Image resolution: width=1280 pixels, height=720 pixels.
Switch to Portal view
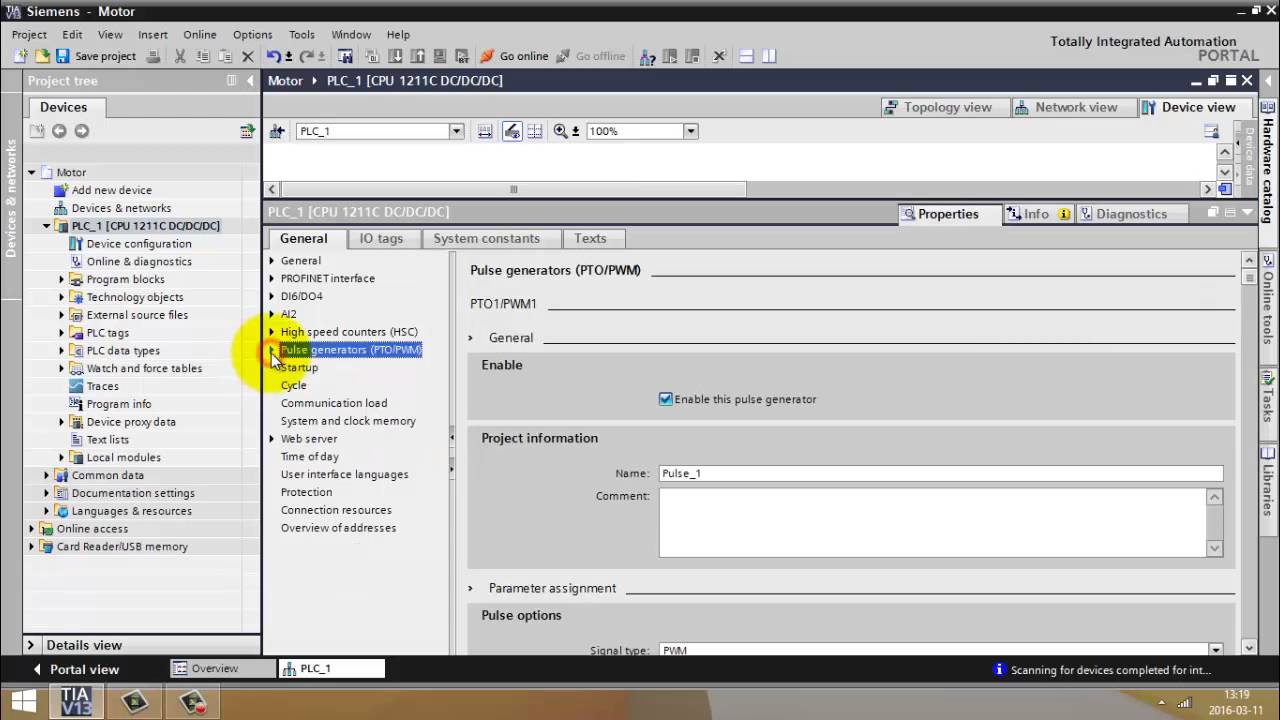pyautogui.click(x=76, y=669)
